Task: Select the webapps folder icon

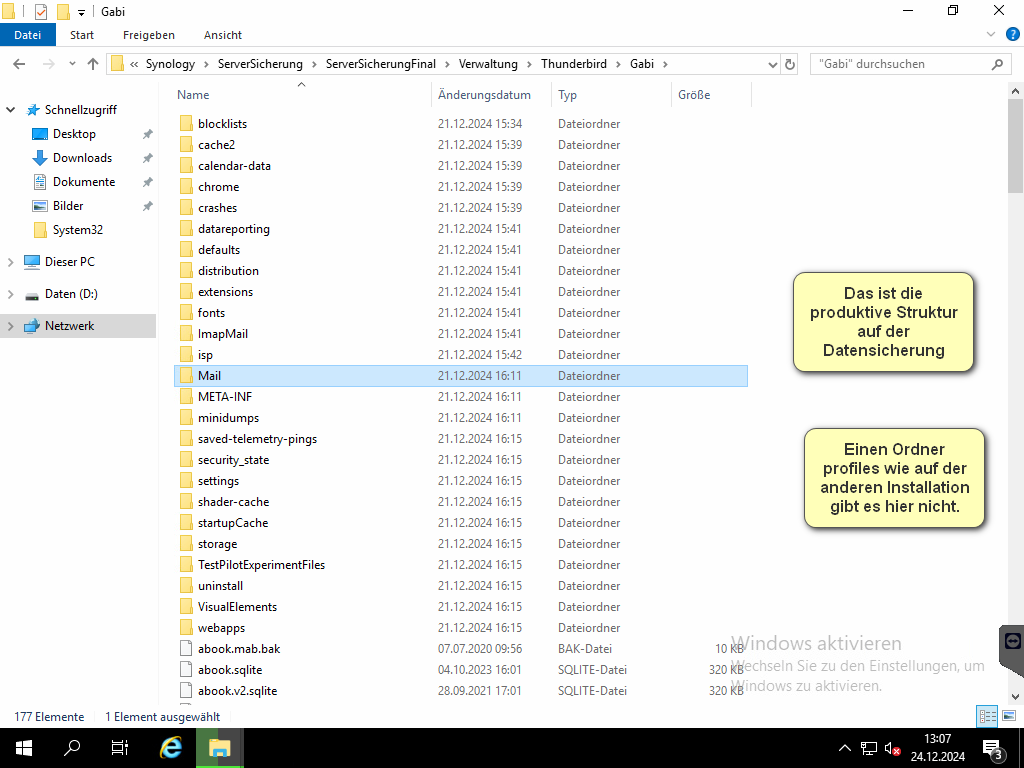Action: click(x=186, y=628)
